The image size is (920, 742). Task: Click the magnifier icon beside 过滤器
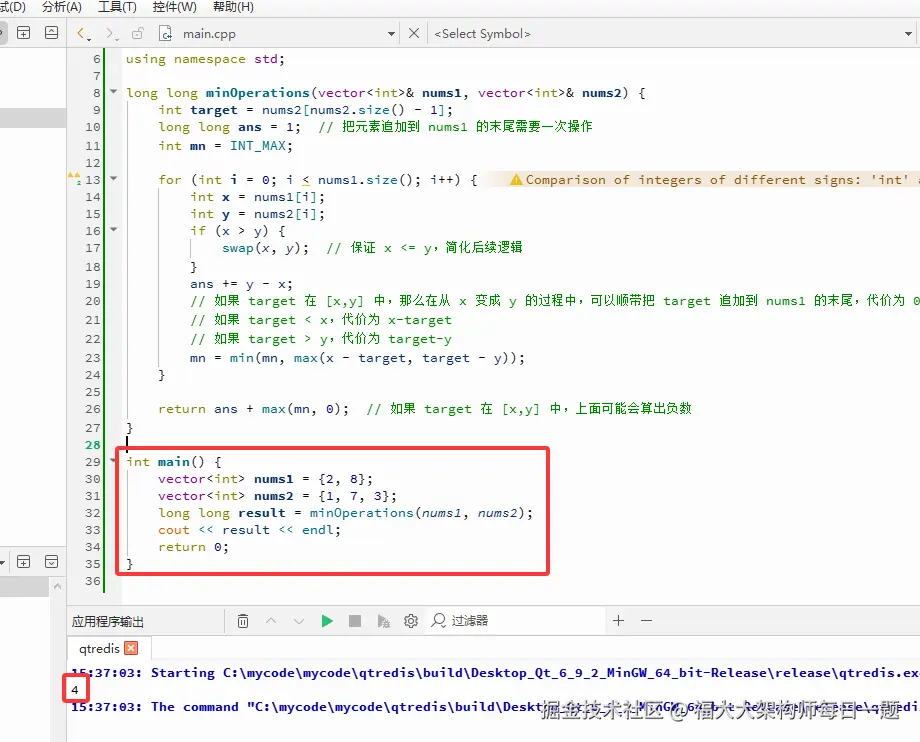[438, 621]
